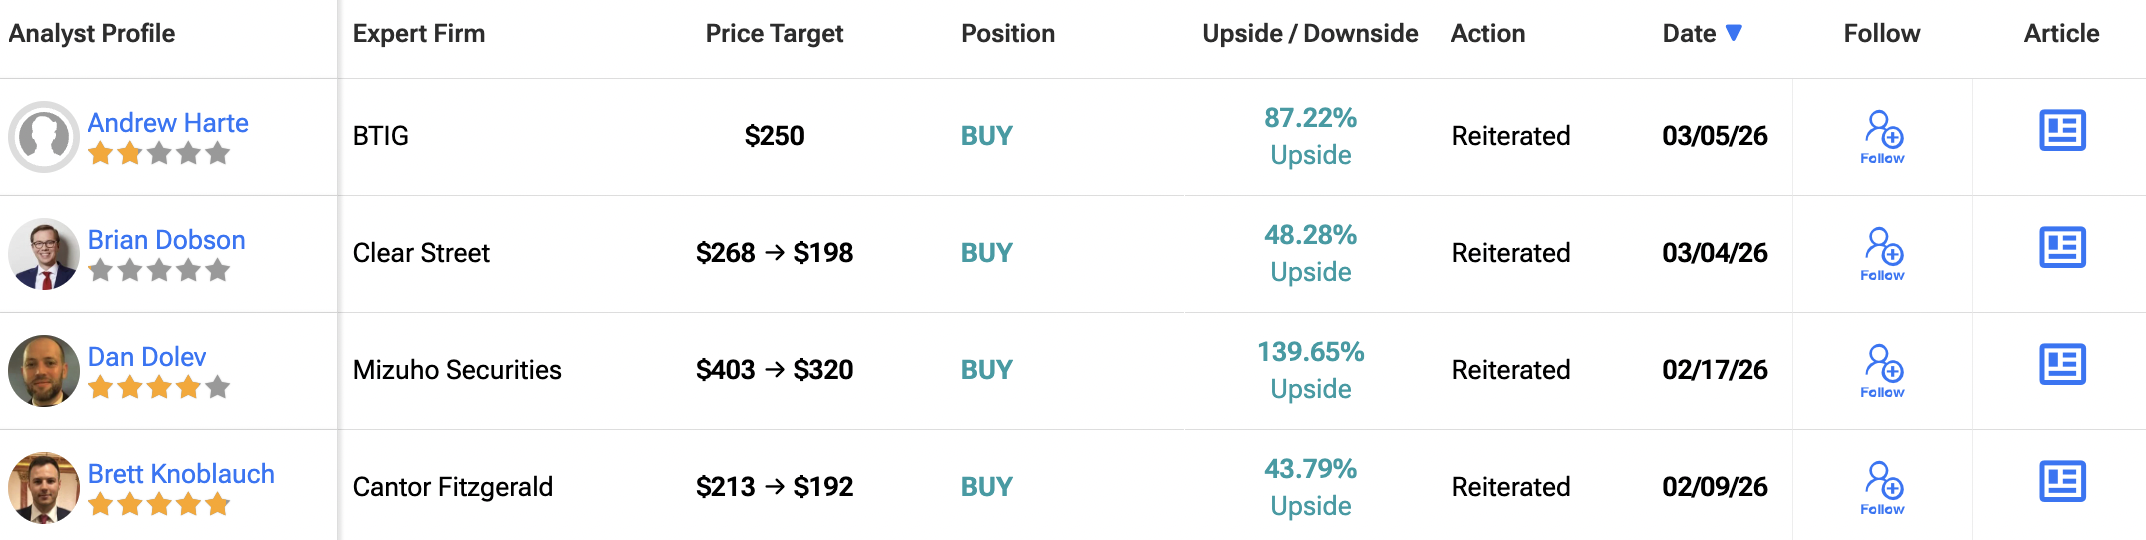Click the Price Target column header
2146x540 pixels.
[774, 34]
